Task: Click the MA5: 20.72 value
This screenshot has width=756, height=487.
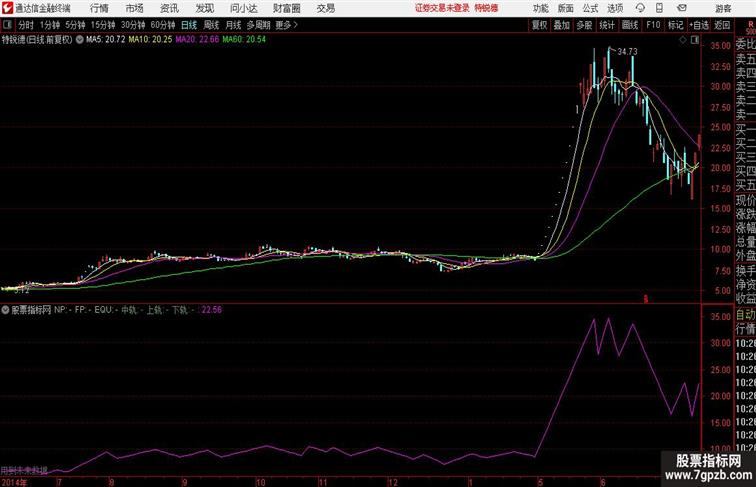Action: [106, 40]
